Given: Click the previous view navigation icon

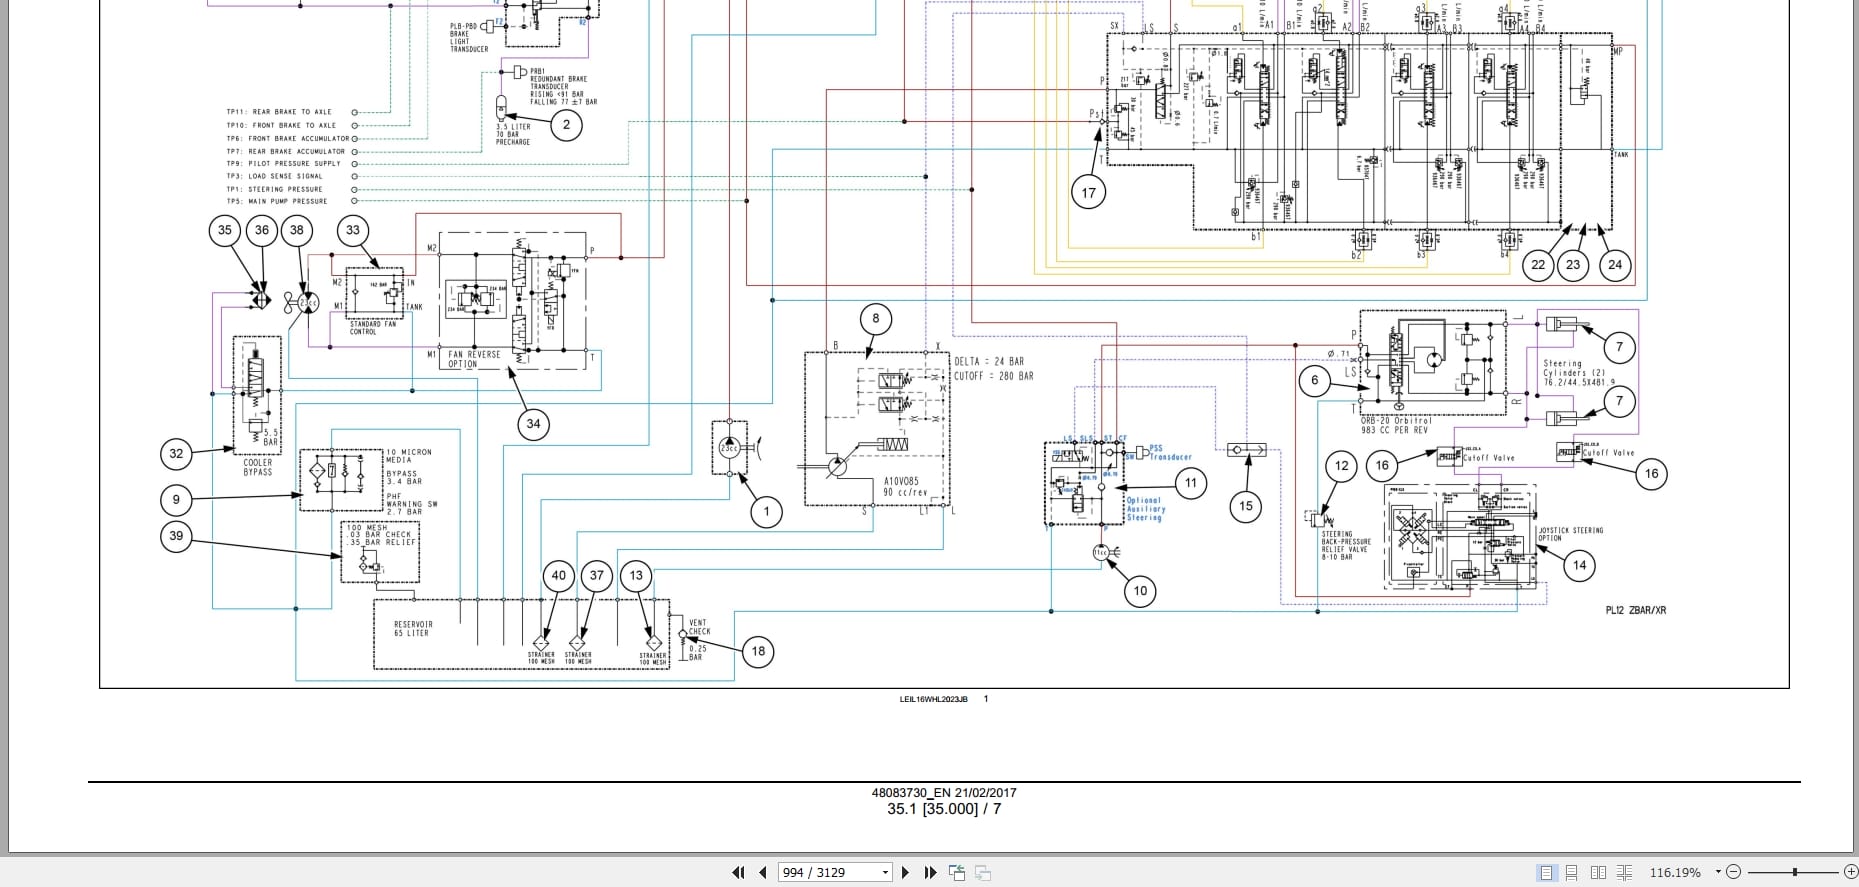Looking at the screenshot, I should tap(957, 872).
